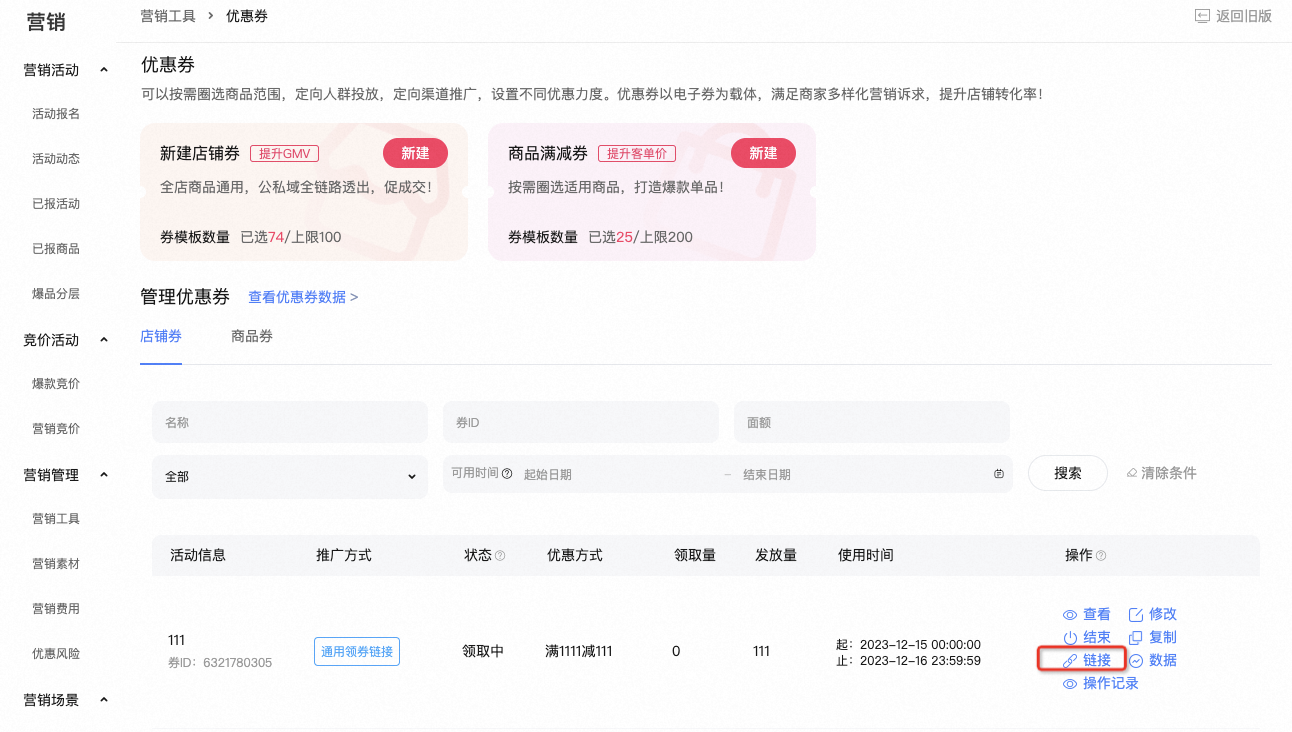This screenshot has height=732, width=1292.
Task: Click the 查看 action link
Action: pos(1097,615)
